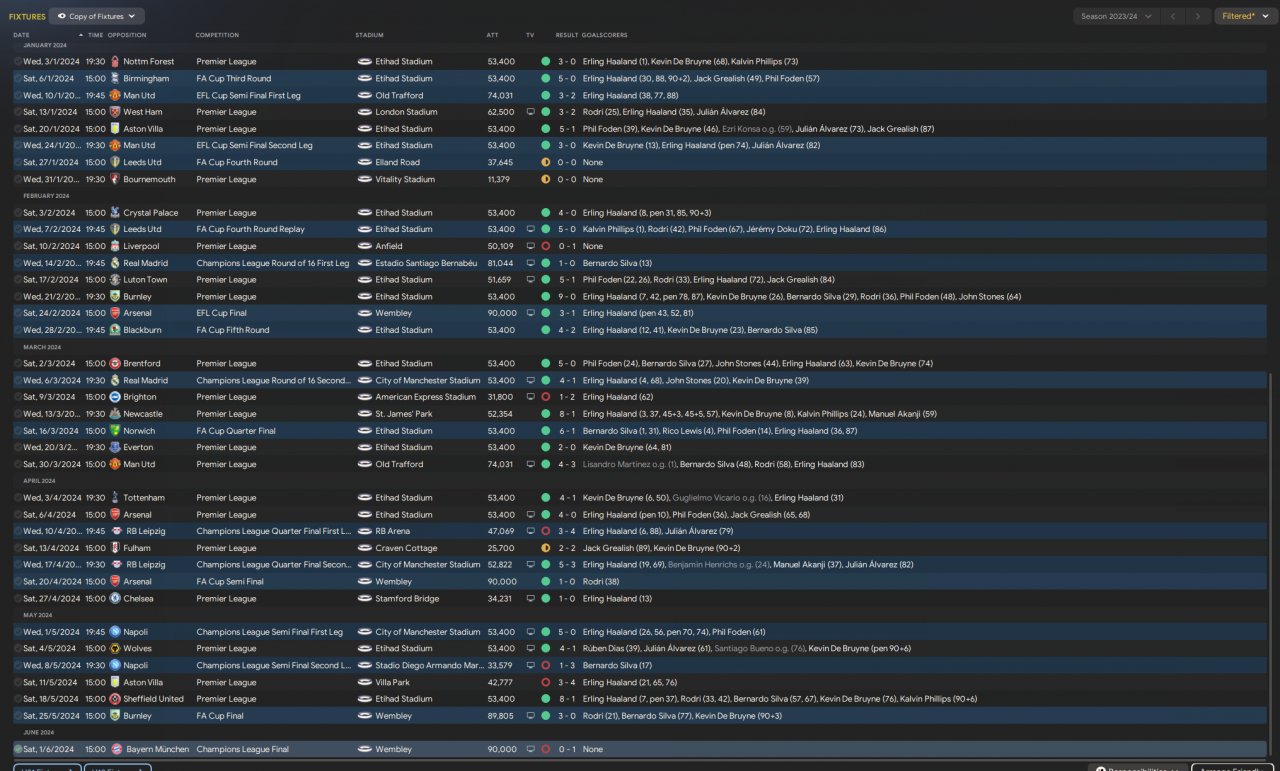Screen dimensions: 1280x771
Task: Sort by the Result column header
Action: [x=567, y=35]
